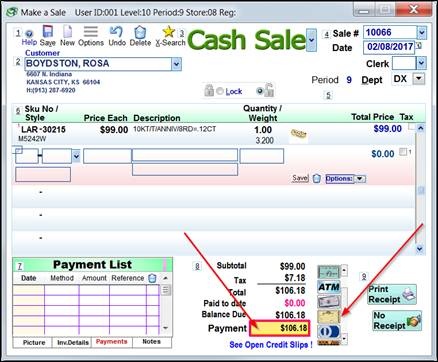Open the Sale number dropdown
Image resolution: width=438 pixels, height=362 pixels.
click(422, 33)
